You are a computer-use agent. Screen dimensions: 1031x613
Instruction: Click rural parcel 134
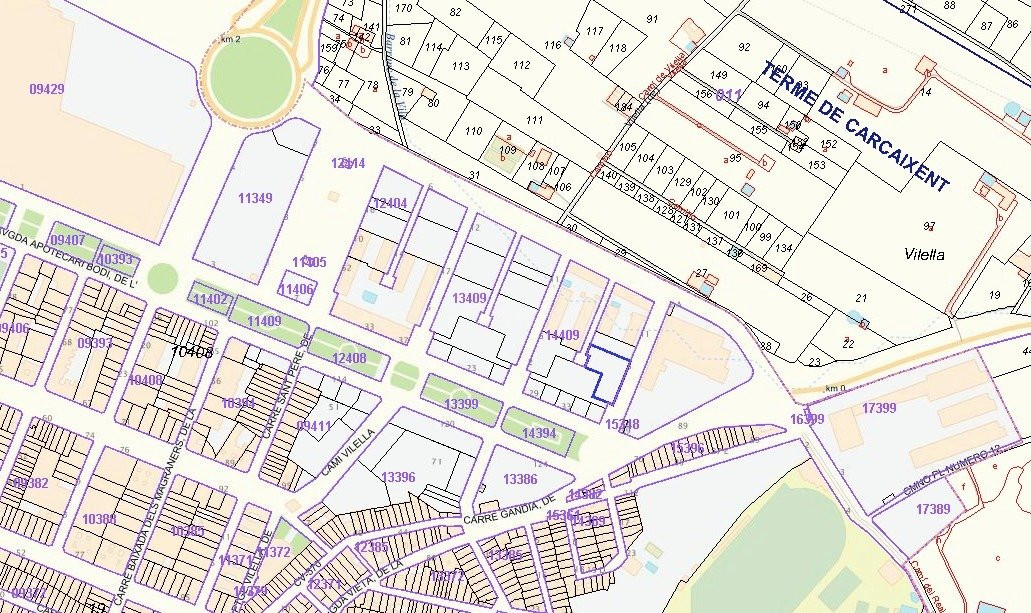784,248
